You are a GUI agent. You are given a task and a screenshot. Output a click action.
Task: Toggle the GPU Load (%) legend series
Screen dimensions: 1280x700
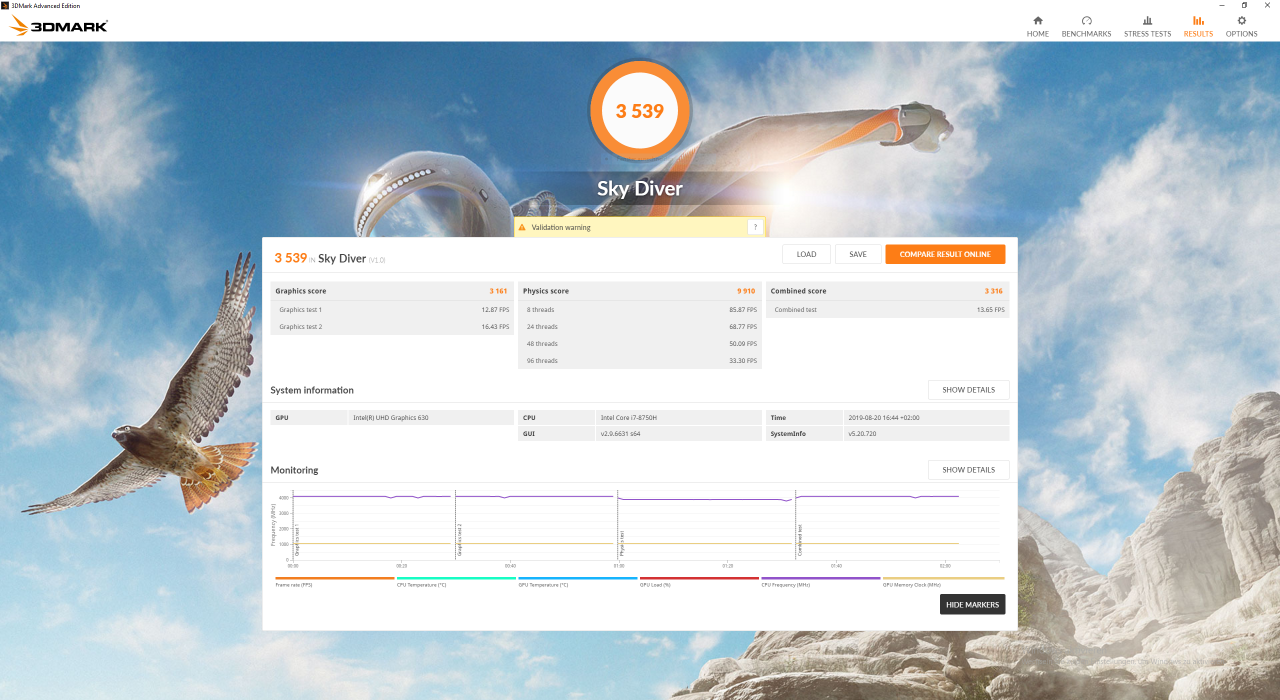[x=699, y=582]
